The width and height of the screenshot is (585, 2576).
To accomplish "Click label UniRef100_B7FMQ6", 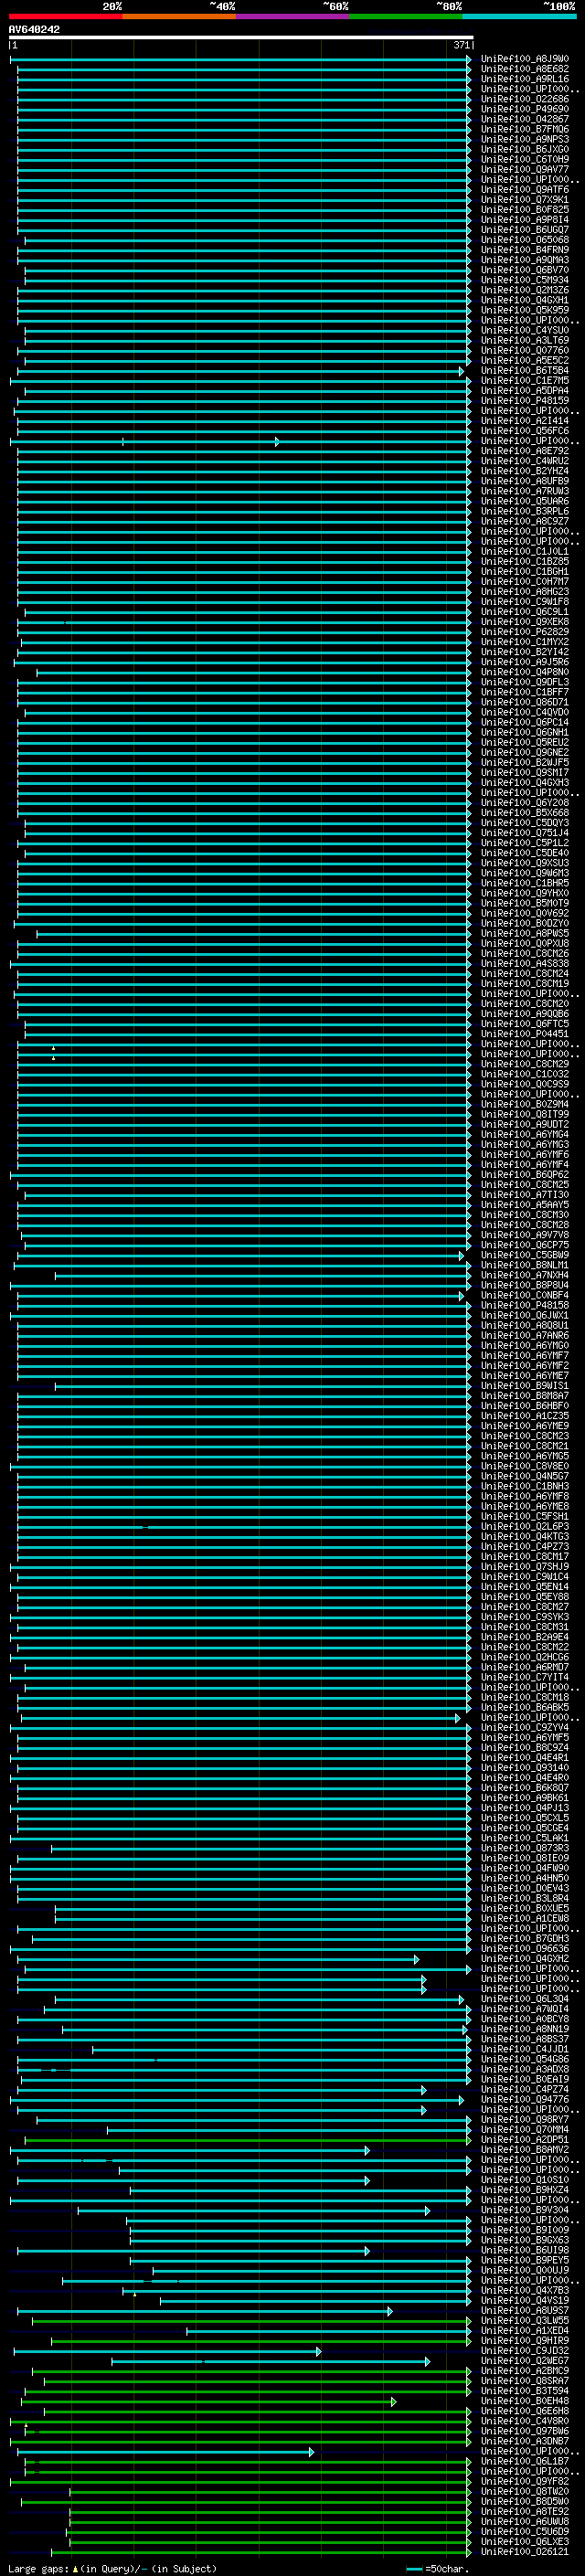I will click(x=525, y=129).
